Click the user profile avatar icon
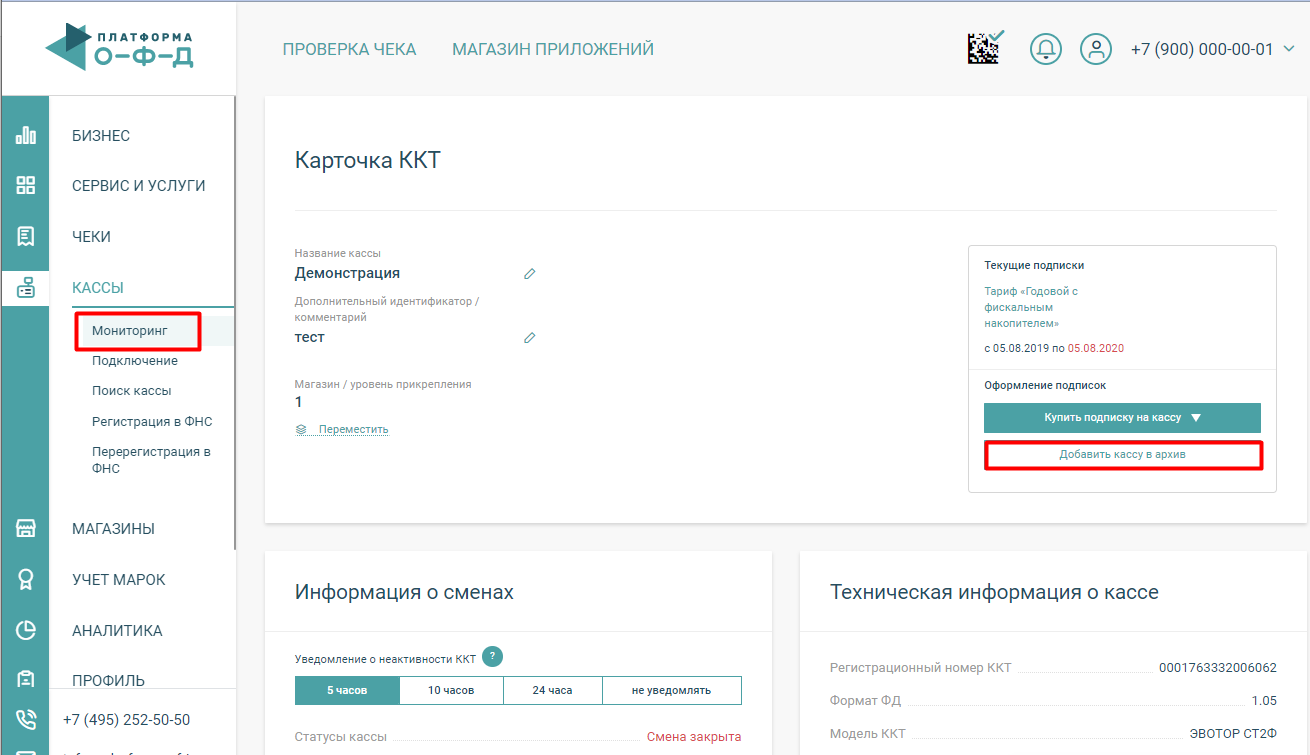The width and height of the screenshot is (1310, 755). click(1096, 49)
